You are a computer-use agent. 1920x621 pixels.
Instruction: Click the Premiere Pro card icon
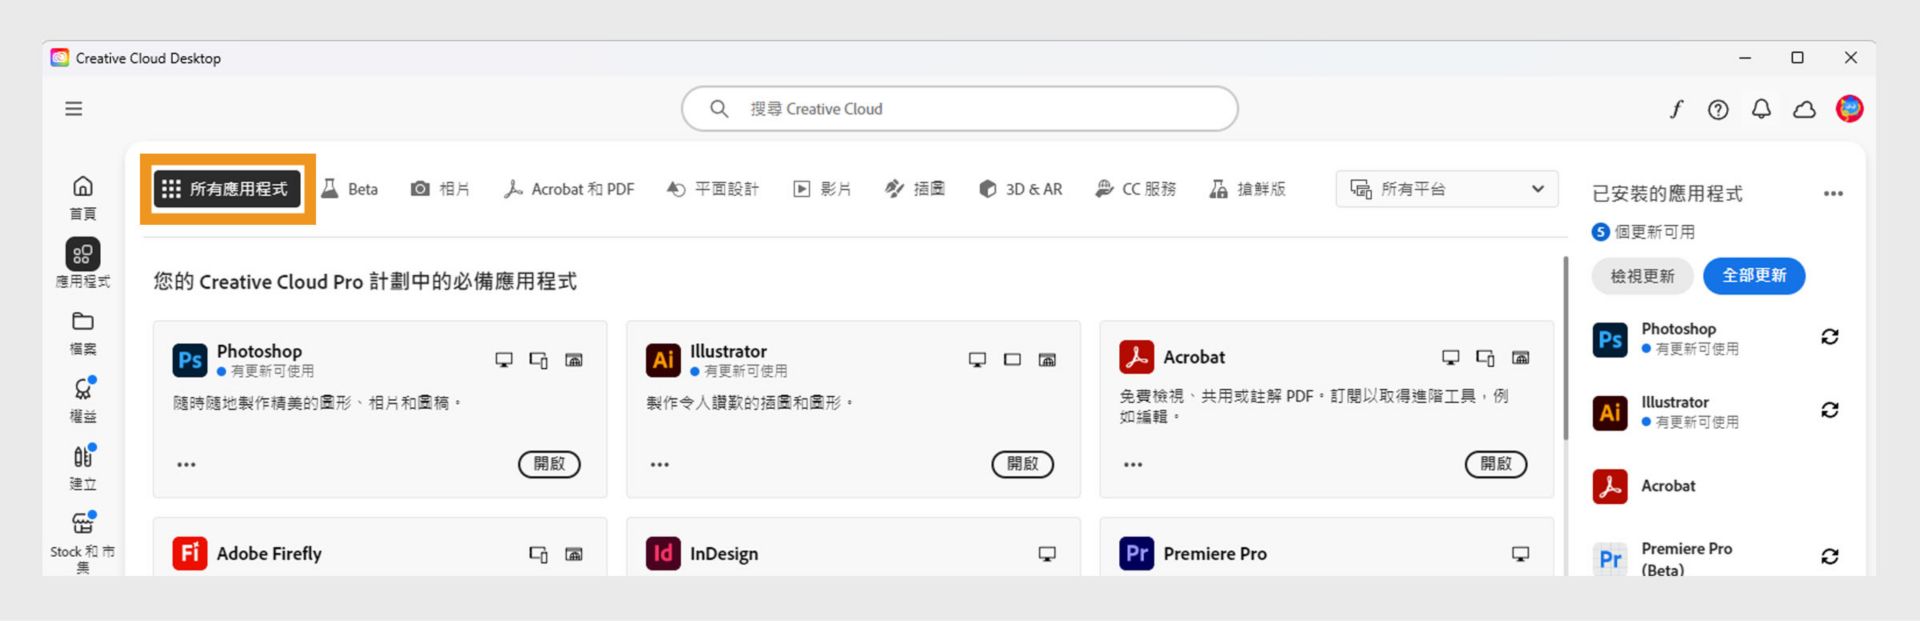tap(1136, 553)
